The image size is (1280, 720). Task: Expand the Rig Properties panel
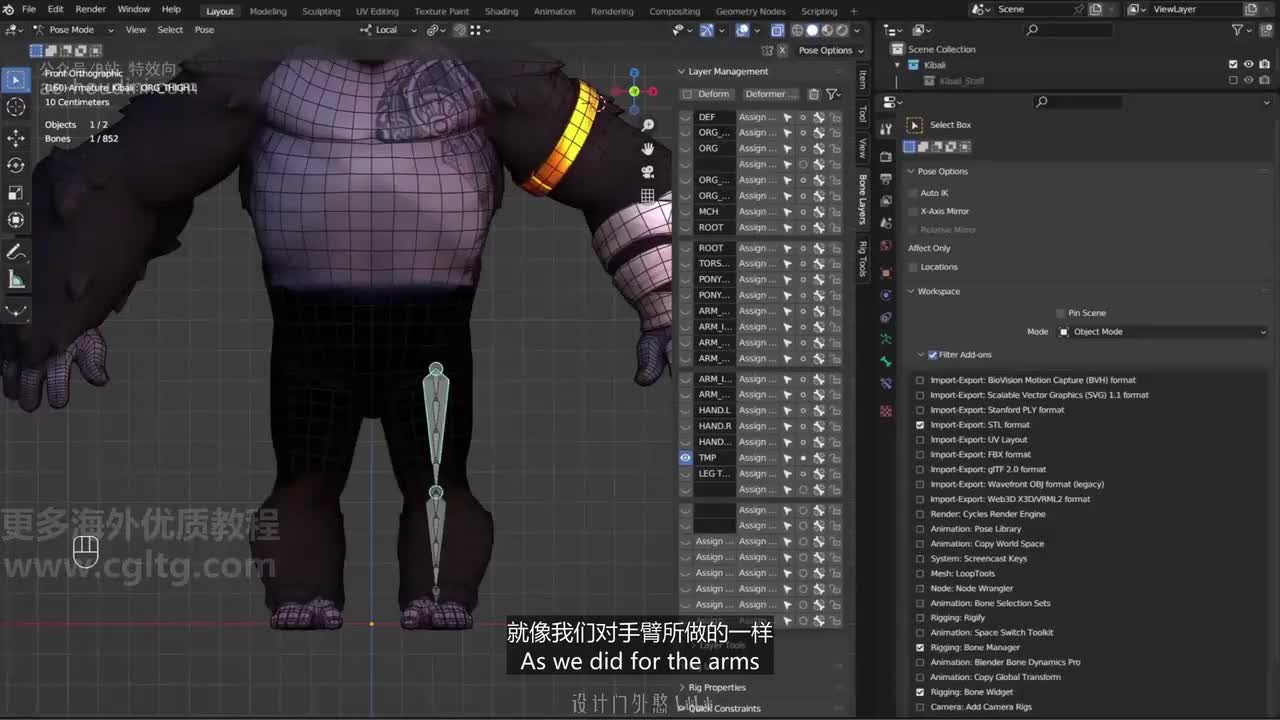[682, 688]
